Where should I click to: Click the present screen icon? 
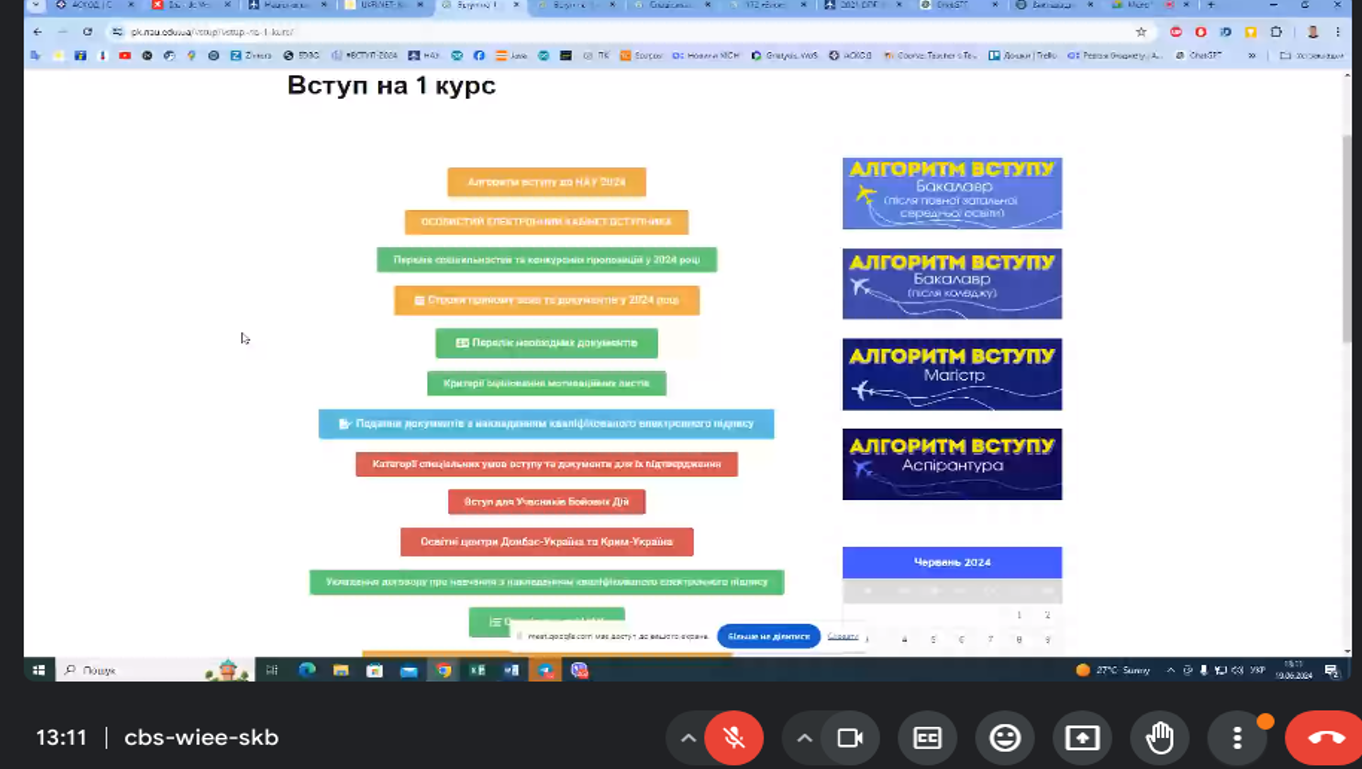coord(1082,738)
